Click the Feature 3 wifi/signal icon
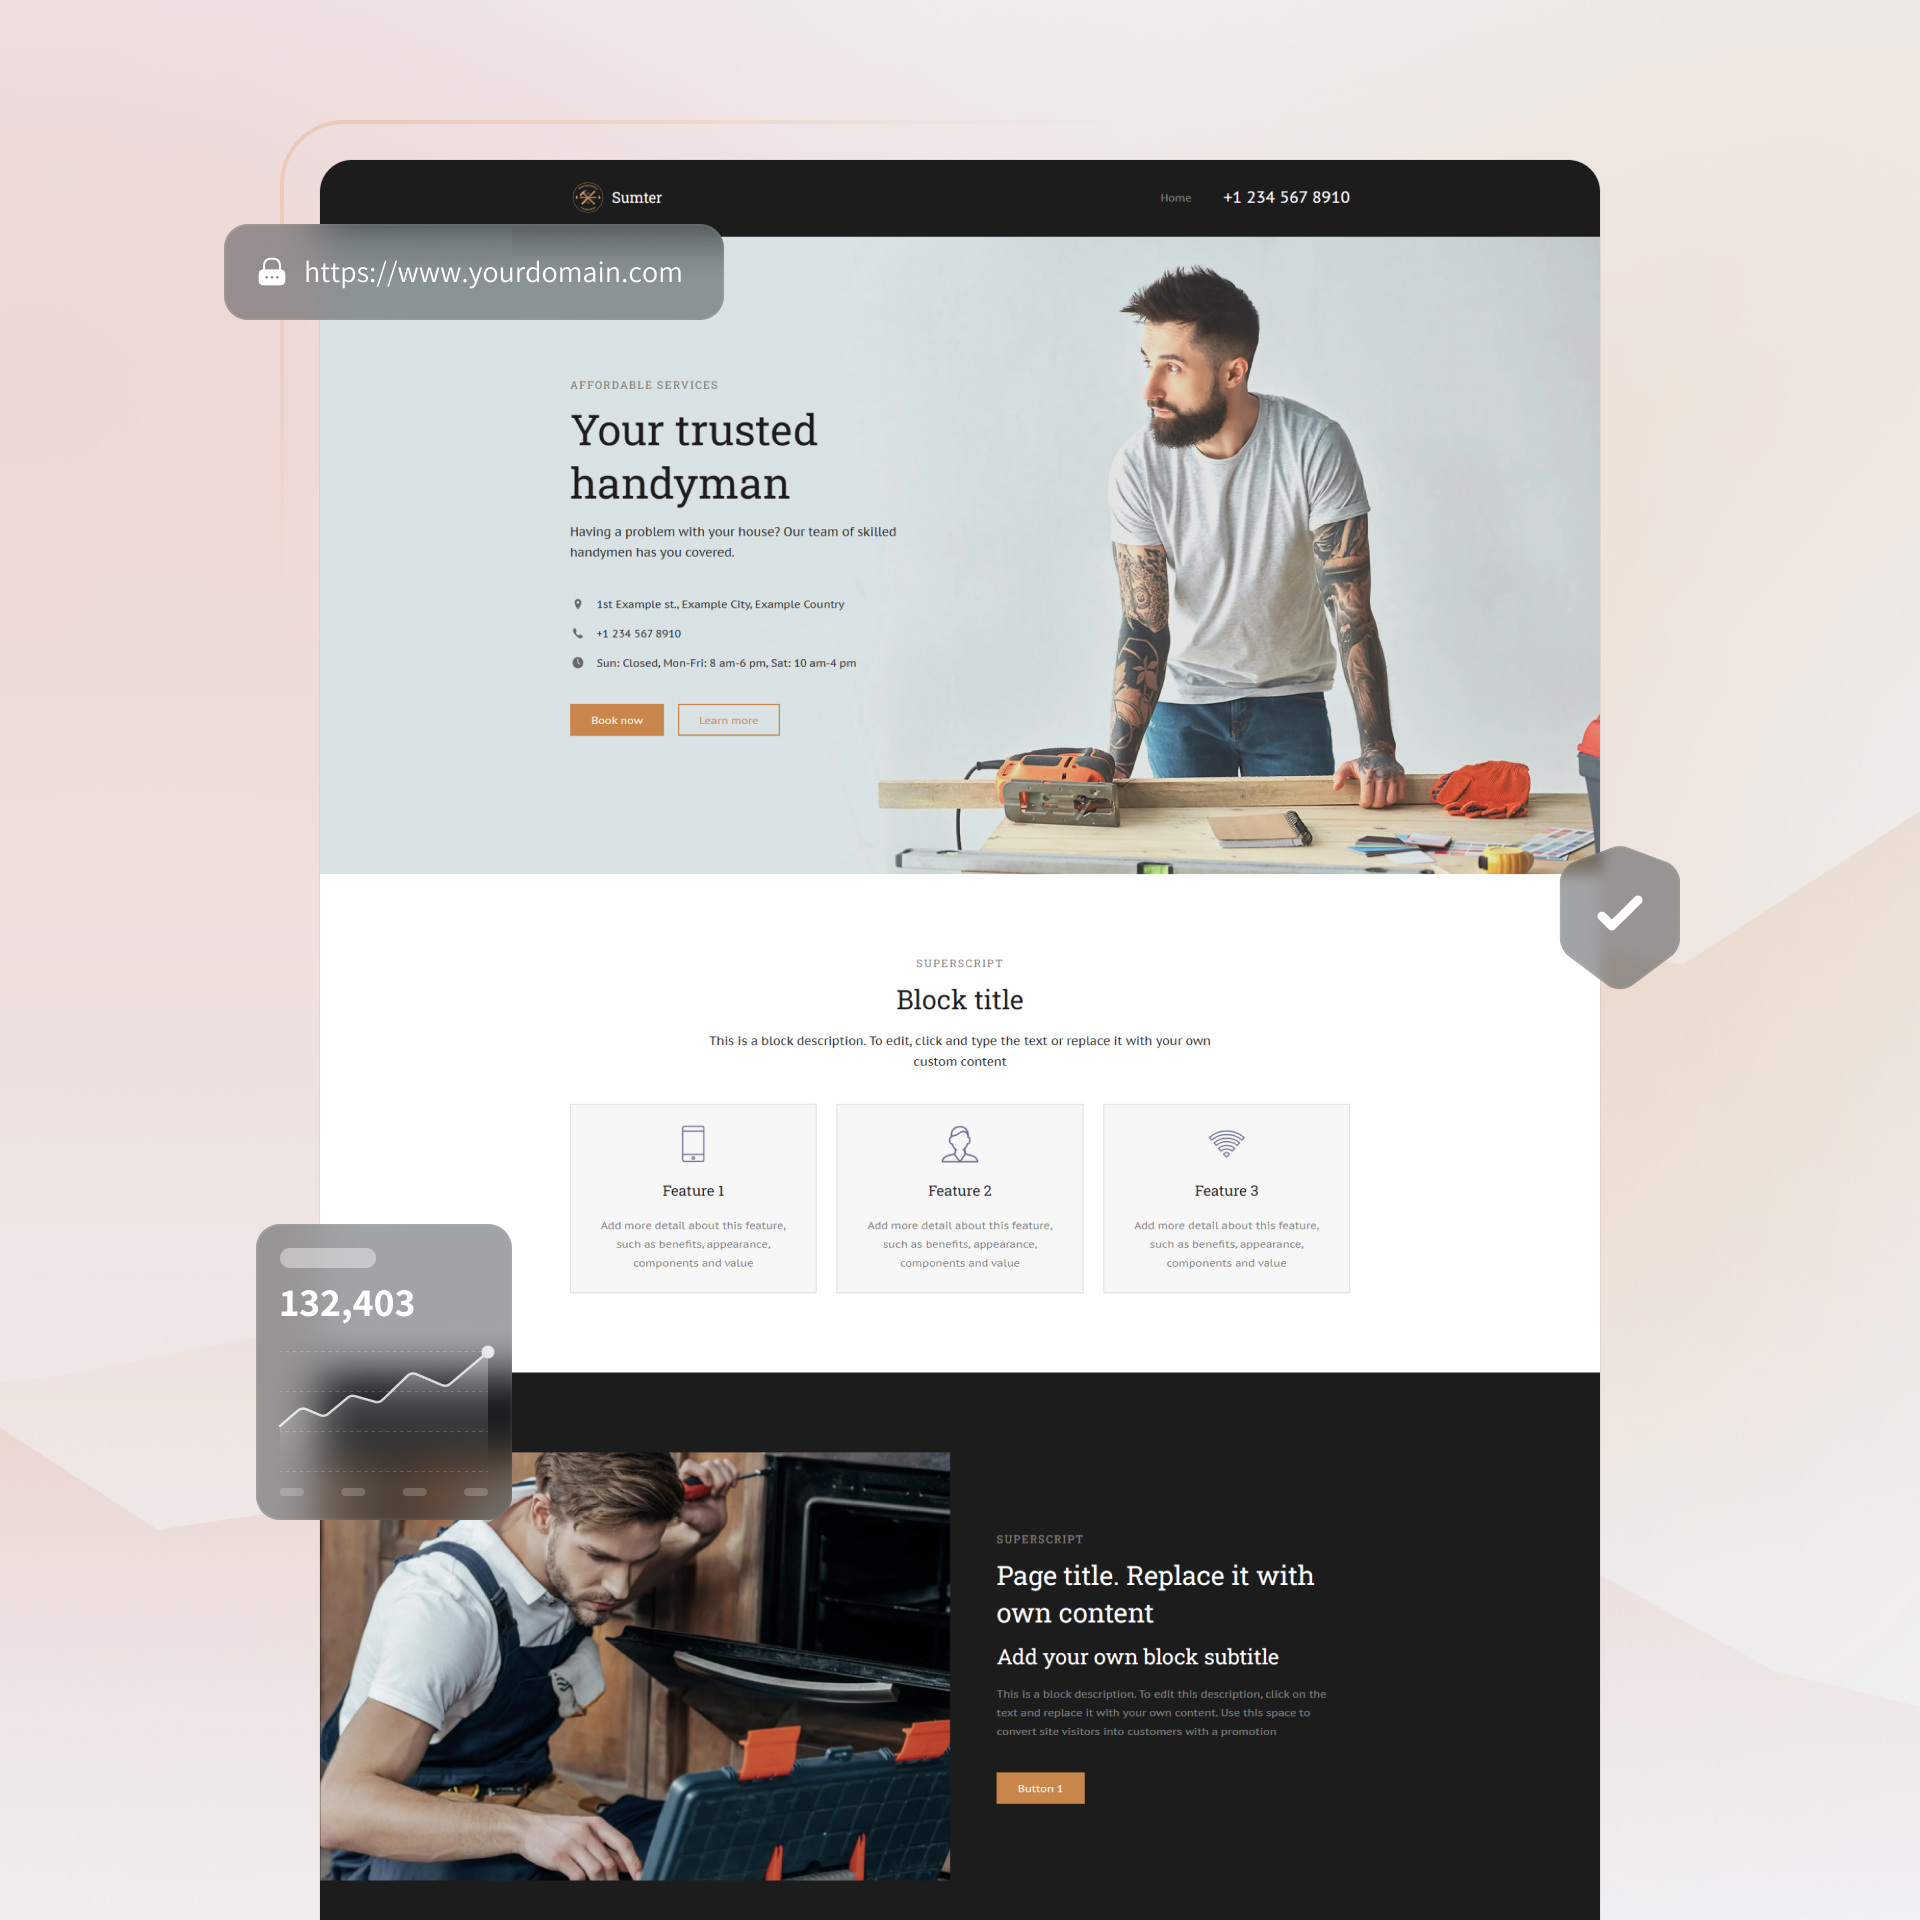The width and height of the screenshot is (1920, 1920). coord(1225,1143)
